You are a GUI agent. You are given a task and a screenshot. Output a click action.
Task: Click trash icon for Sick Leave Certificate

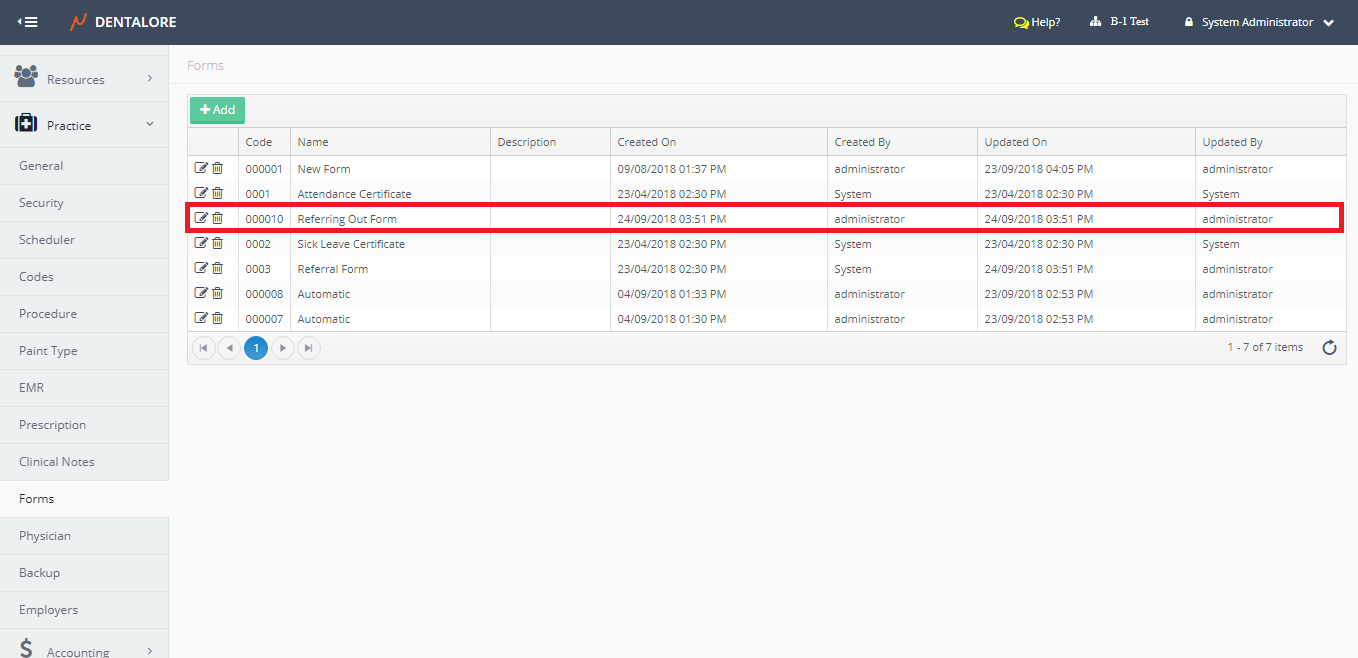tap(217, 243)
